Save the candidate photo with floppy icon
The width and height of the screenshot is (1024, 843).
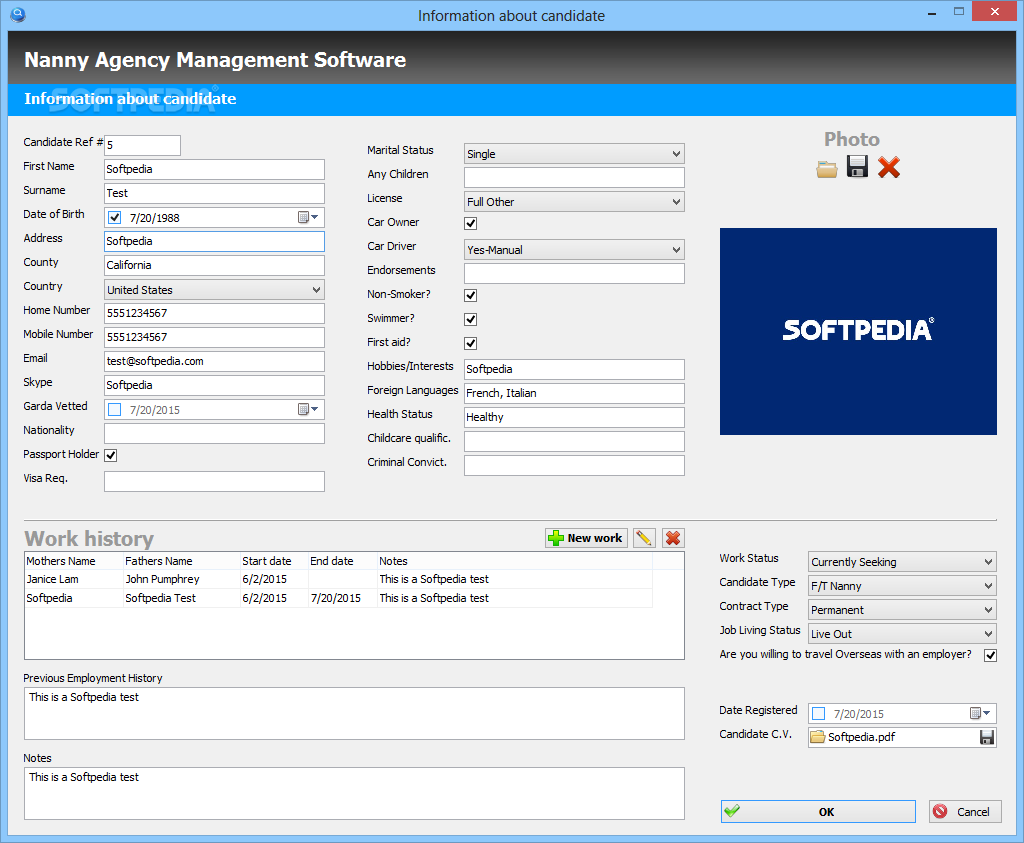click(x=857, y=167)
